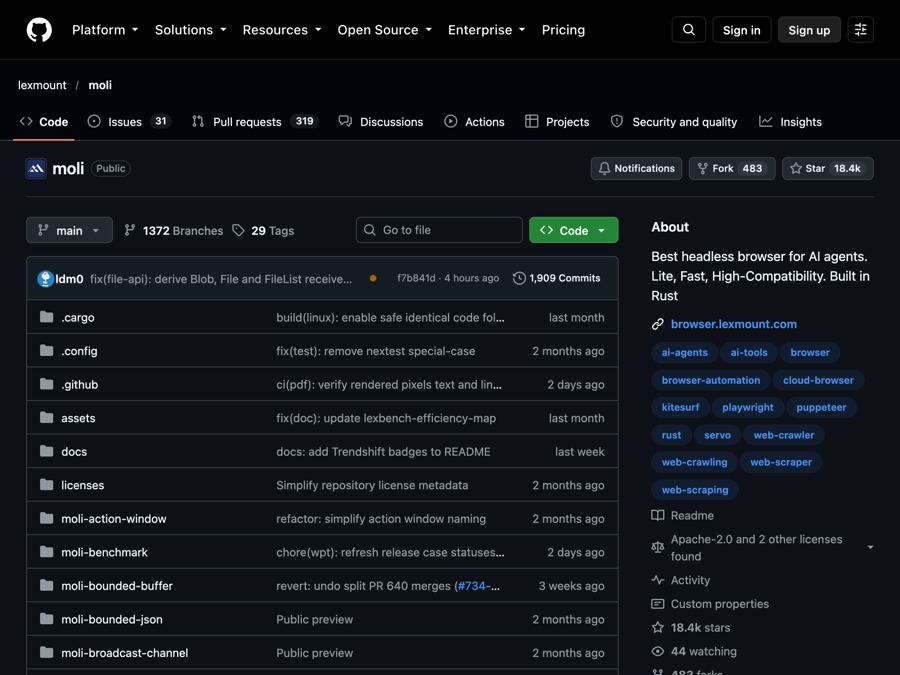Click the moli repository avatar icon
Viewport: 900px width, 675px height.
(36, 169)
